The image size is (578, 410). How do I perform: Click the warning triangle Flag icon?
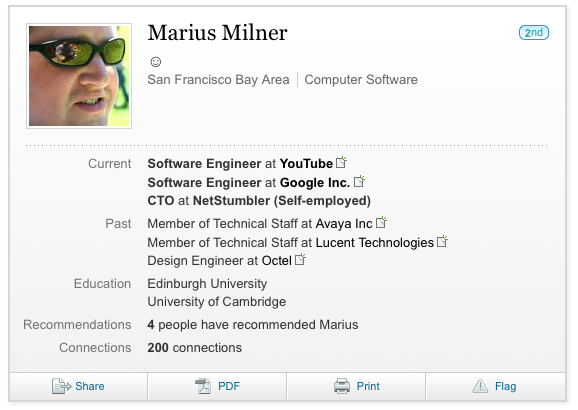480,386
